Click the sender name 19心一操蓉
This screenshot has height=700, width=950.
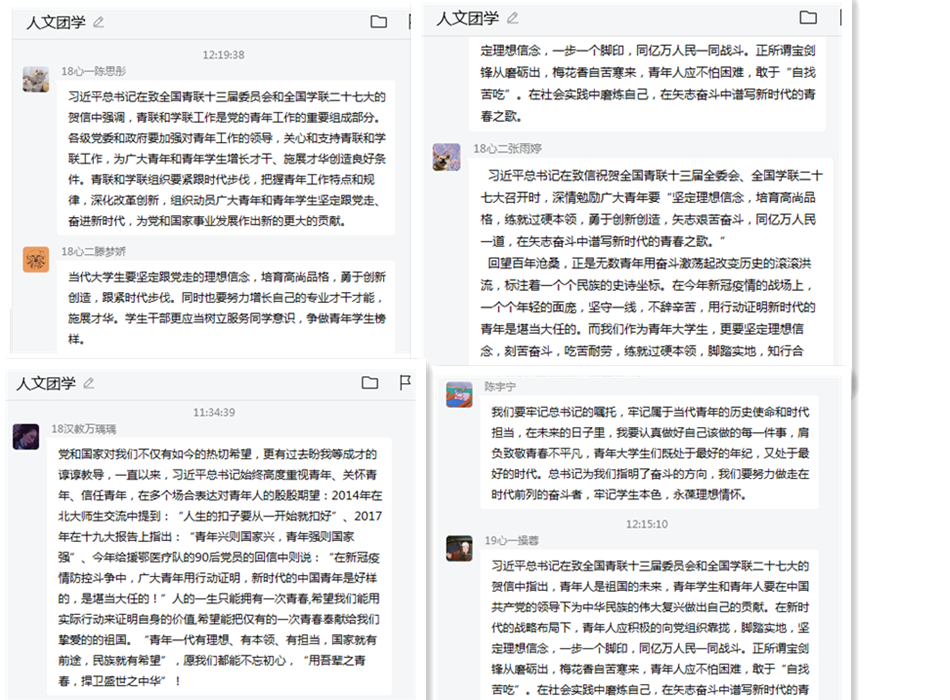(x=511, y=541)
